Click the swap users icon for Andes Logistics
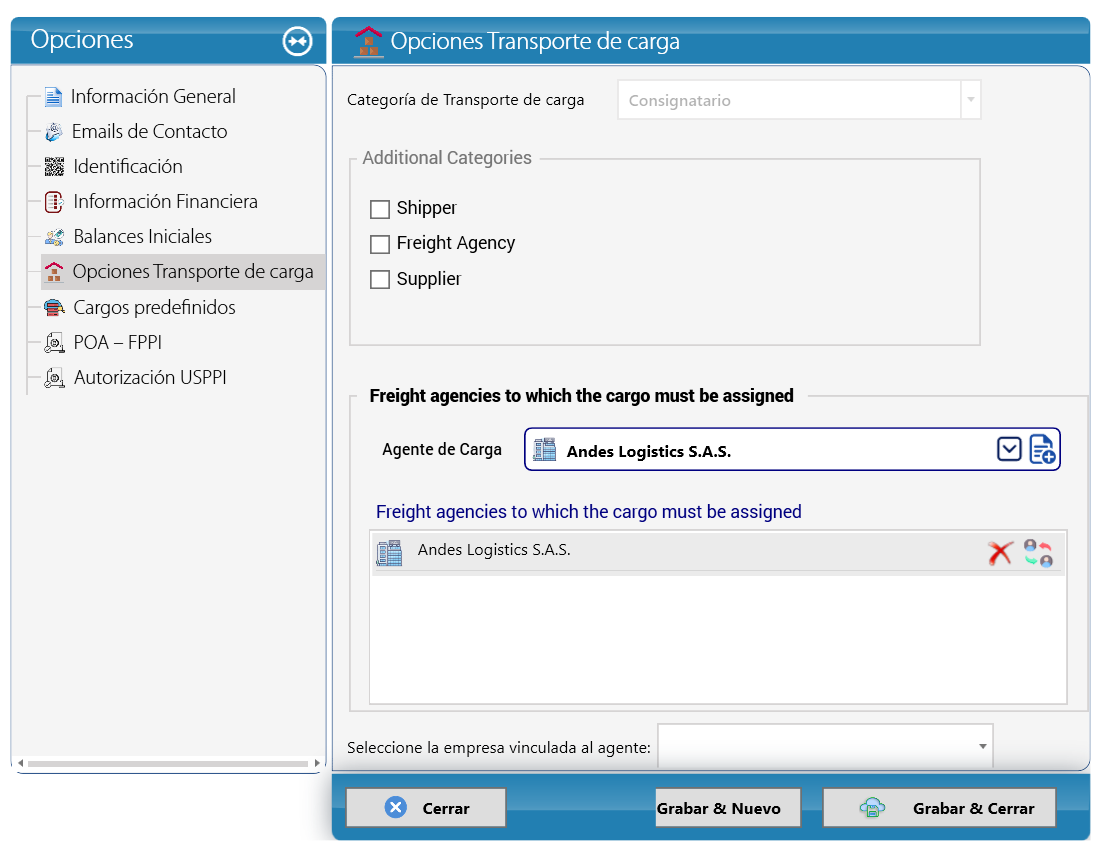This screenshot has height=850, width=1110. tap(1039, 553)
